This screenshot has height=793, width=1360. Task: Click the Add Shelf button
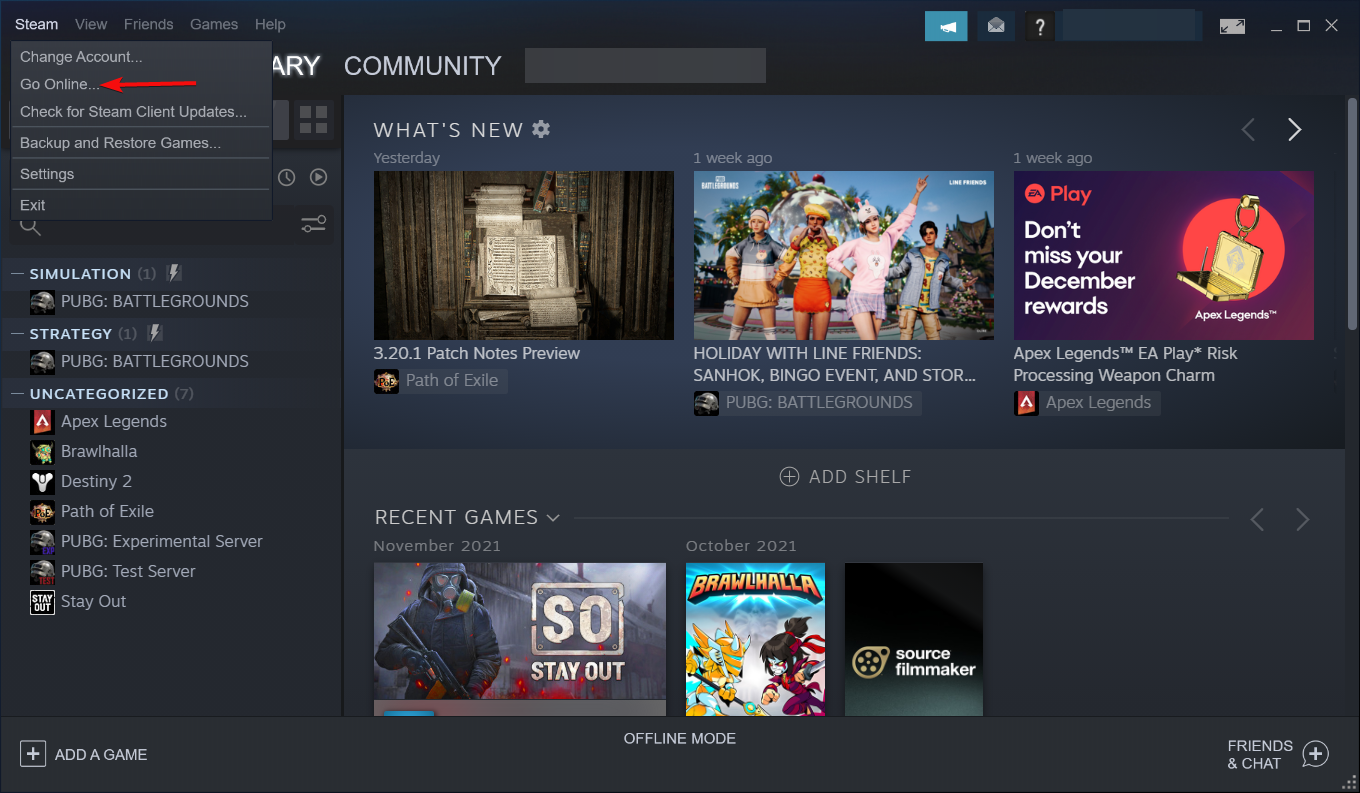846,477
